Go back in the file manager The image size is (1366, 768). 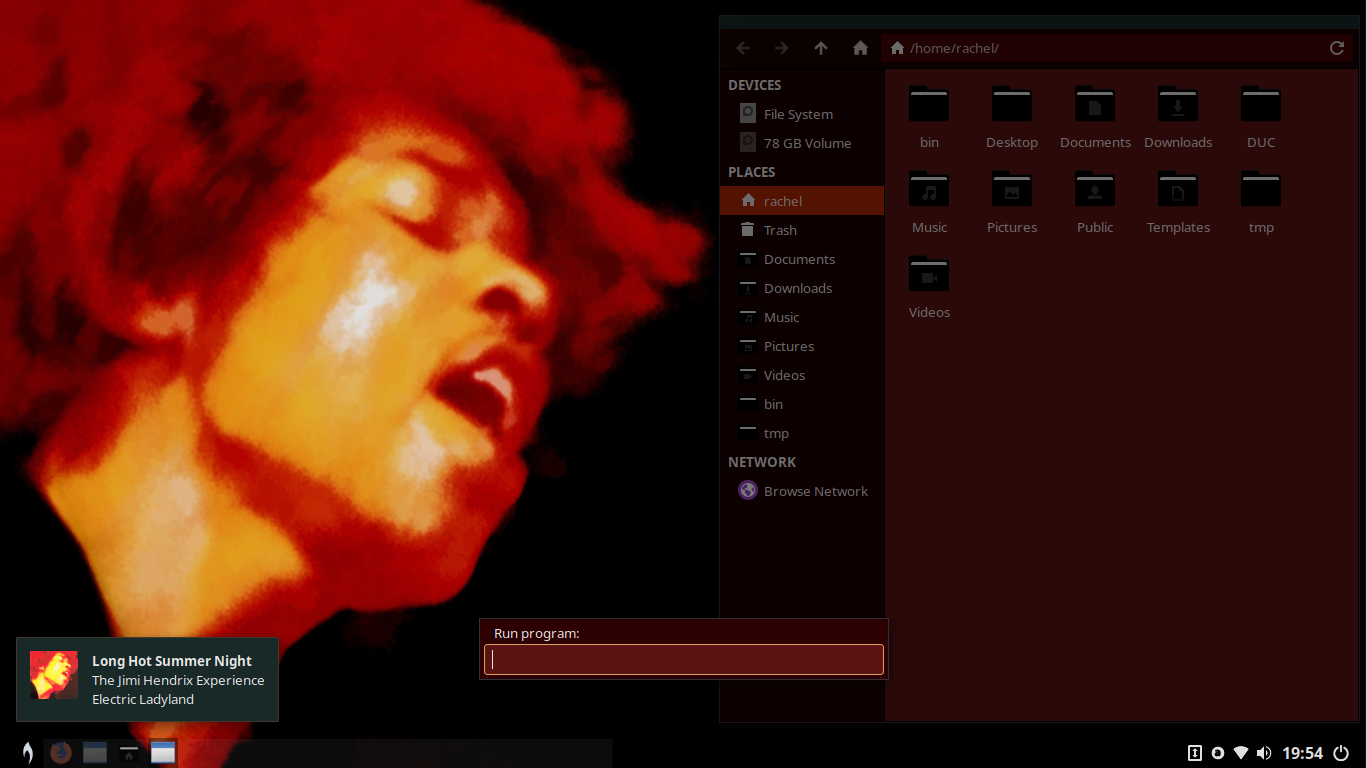(743, 48)
